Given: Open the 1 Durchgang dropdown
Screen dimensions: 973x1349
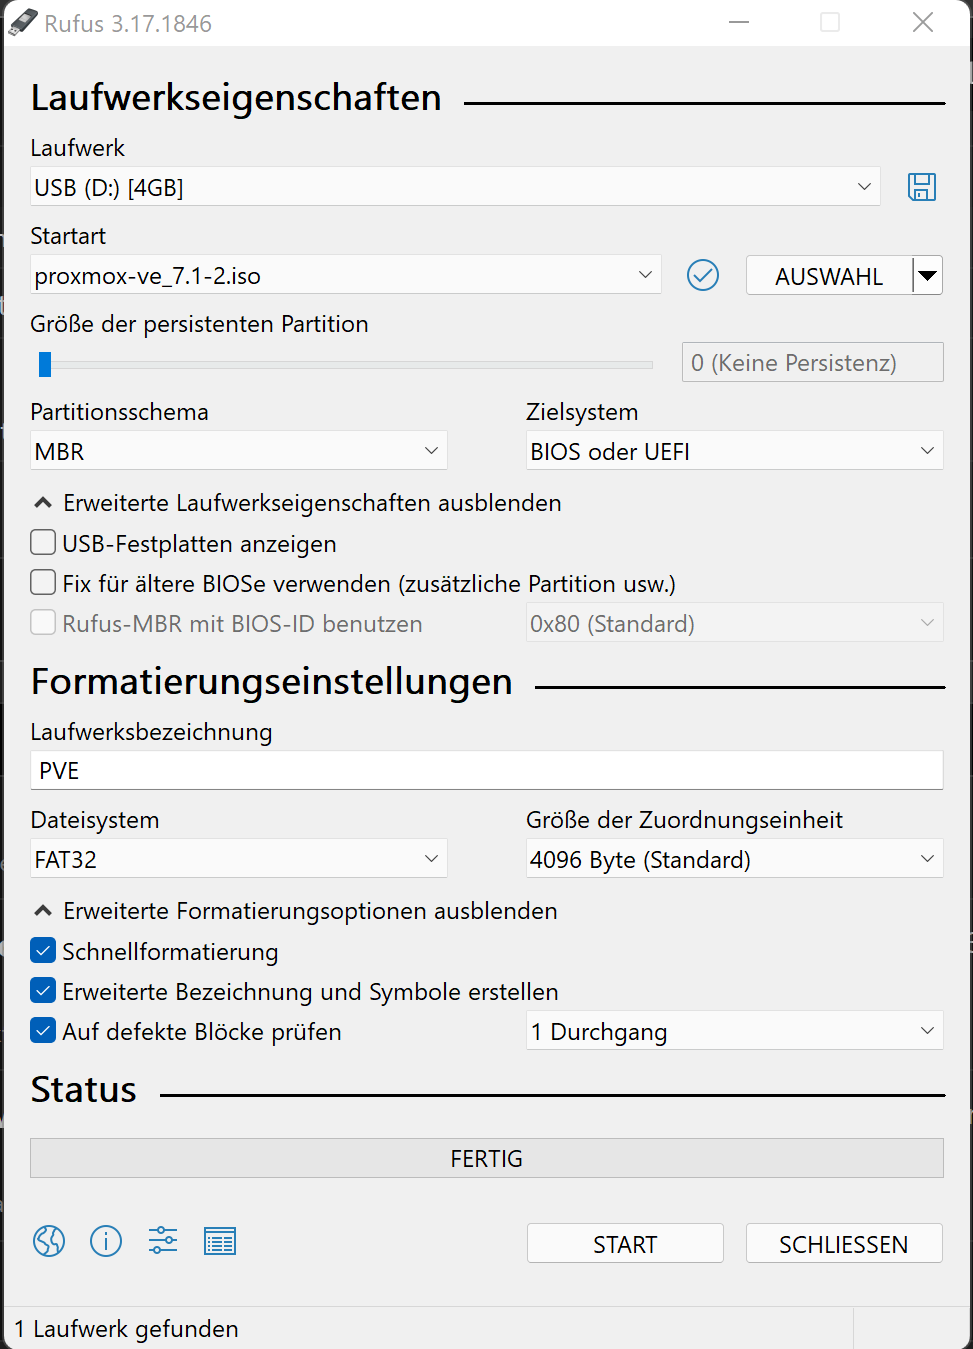Looking at the screenshot, I should click(x=734, y=1031).
